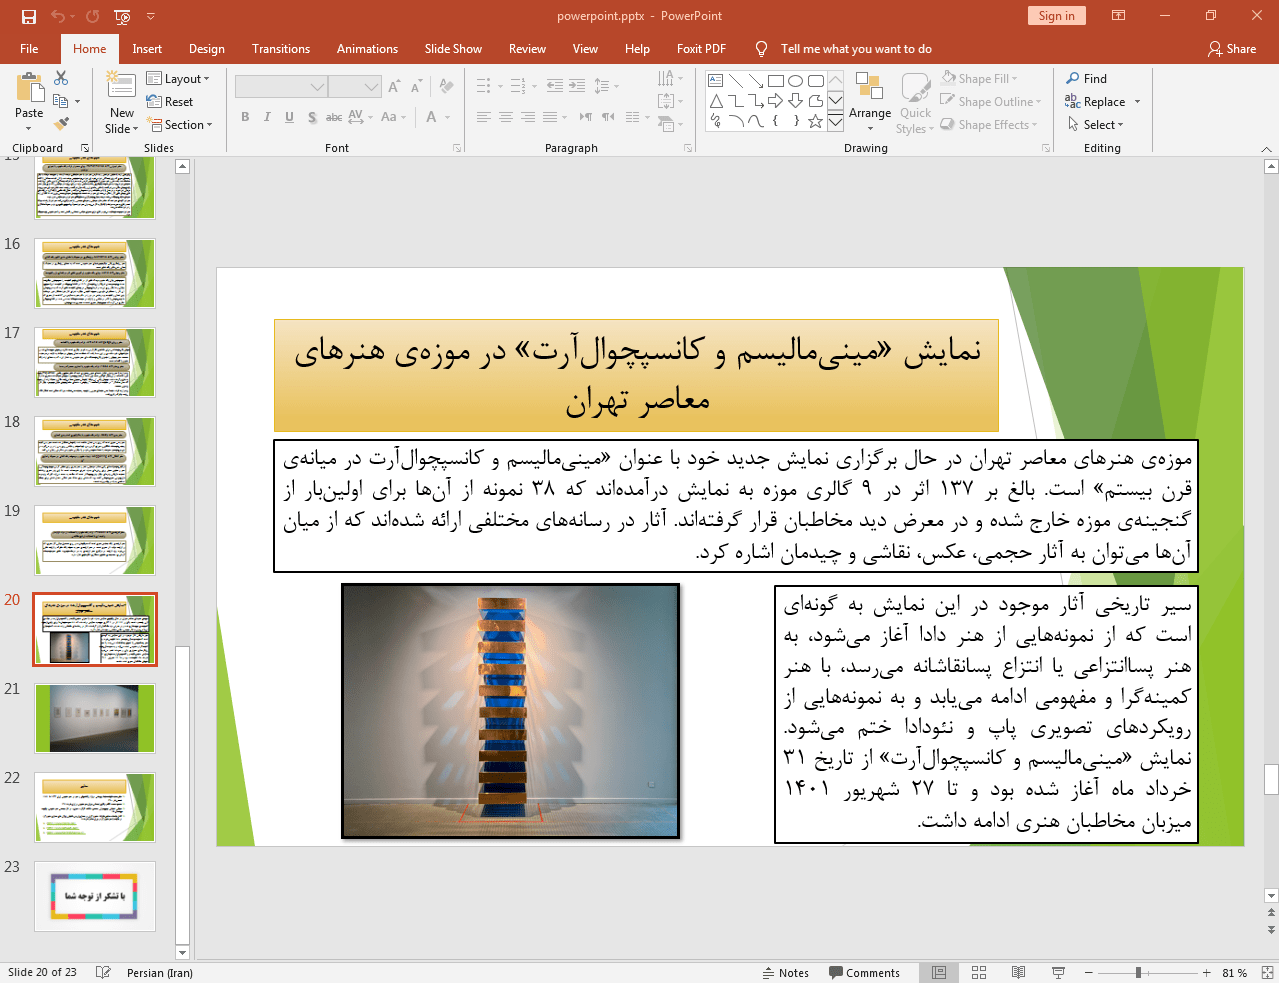Switch to Slide Sorter view icon
1279x983 pixels.
(979, 972)
